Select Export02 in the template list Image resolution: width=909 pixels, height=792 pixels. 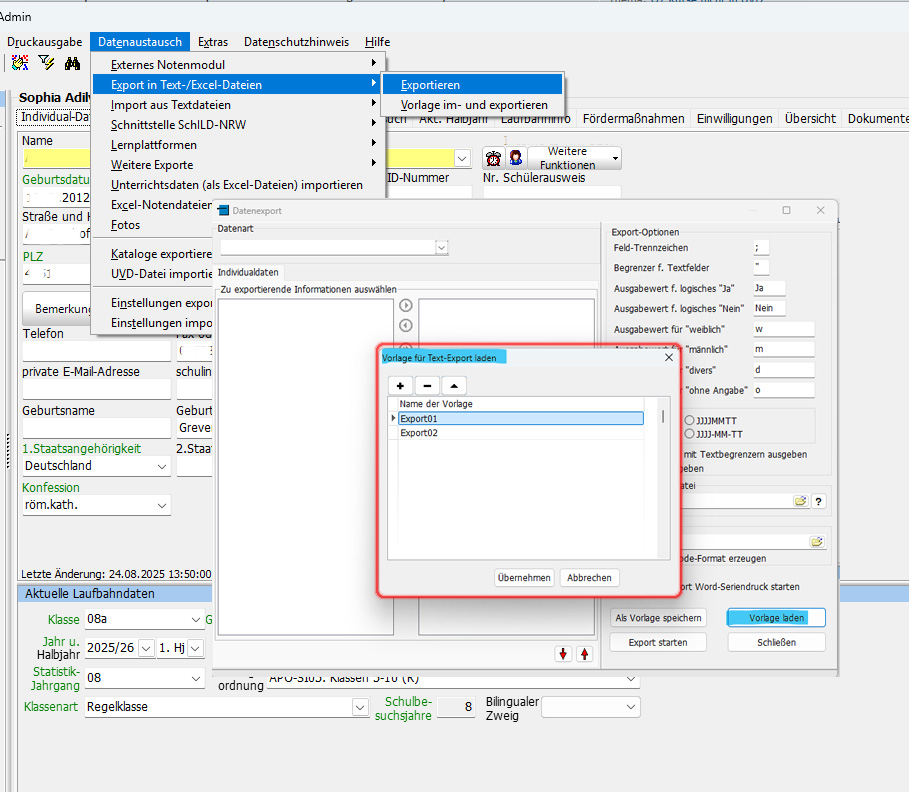point(419,433)
